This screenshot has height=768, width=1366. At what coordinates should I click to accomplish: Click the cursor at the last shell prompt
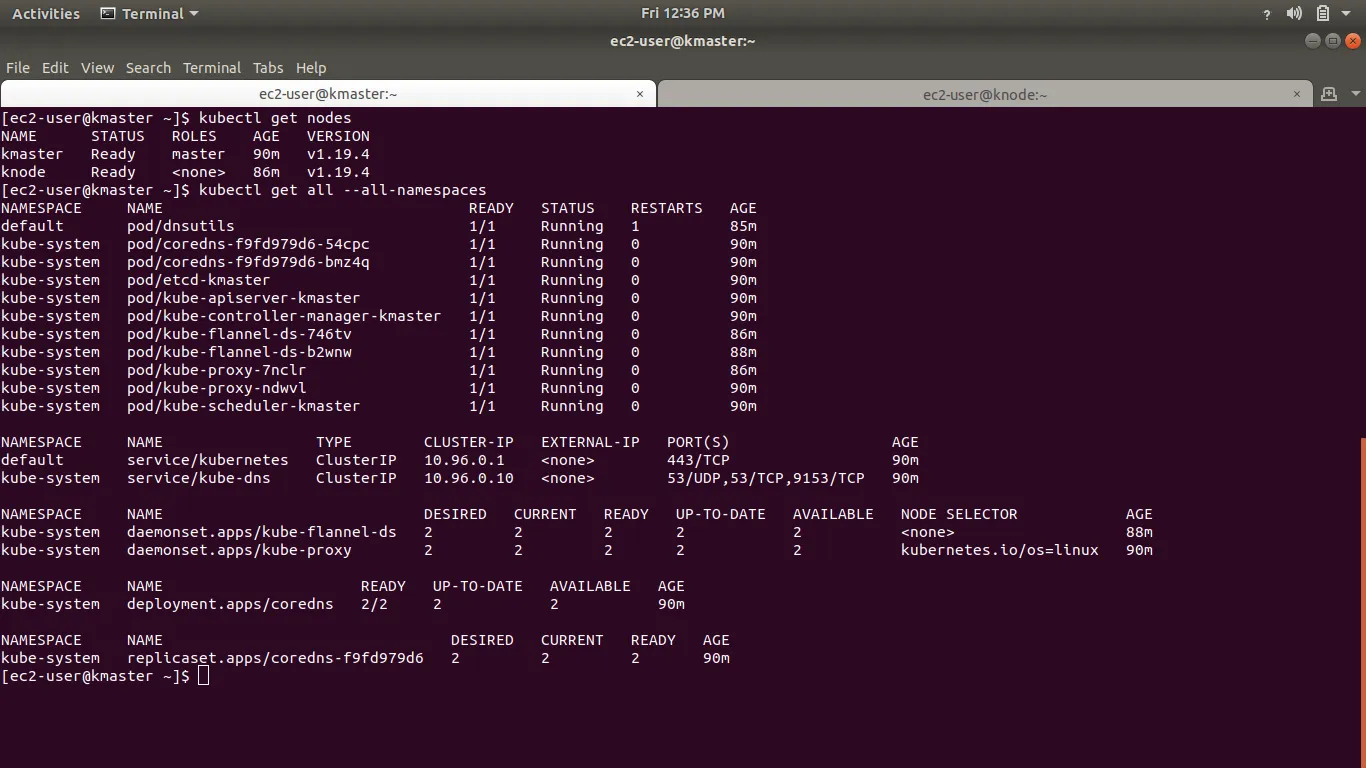(x=204, y=676)
